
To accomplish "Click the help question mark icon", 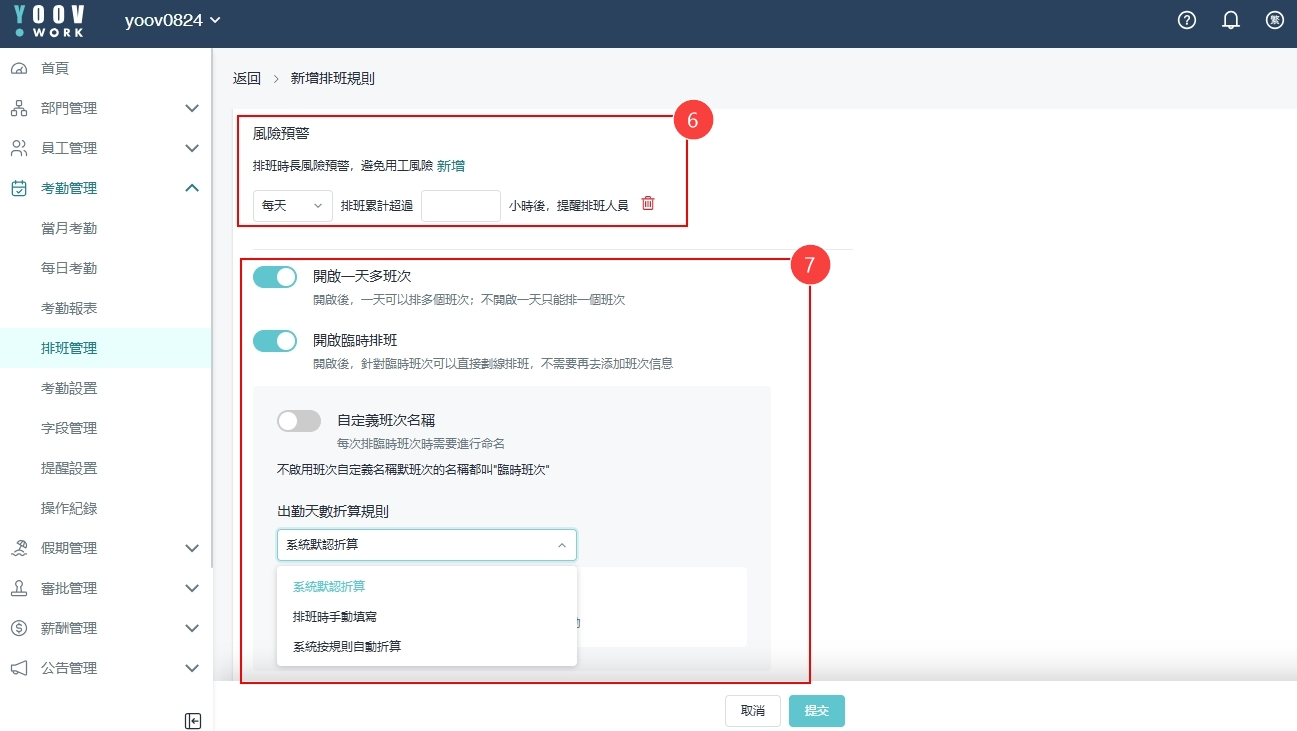I will coord(1187,20).
